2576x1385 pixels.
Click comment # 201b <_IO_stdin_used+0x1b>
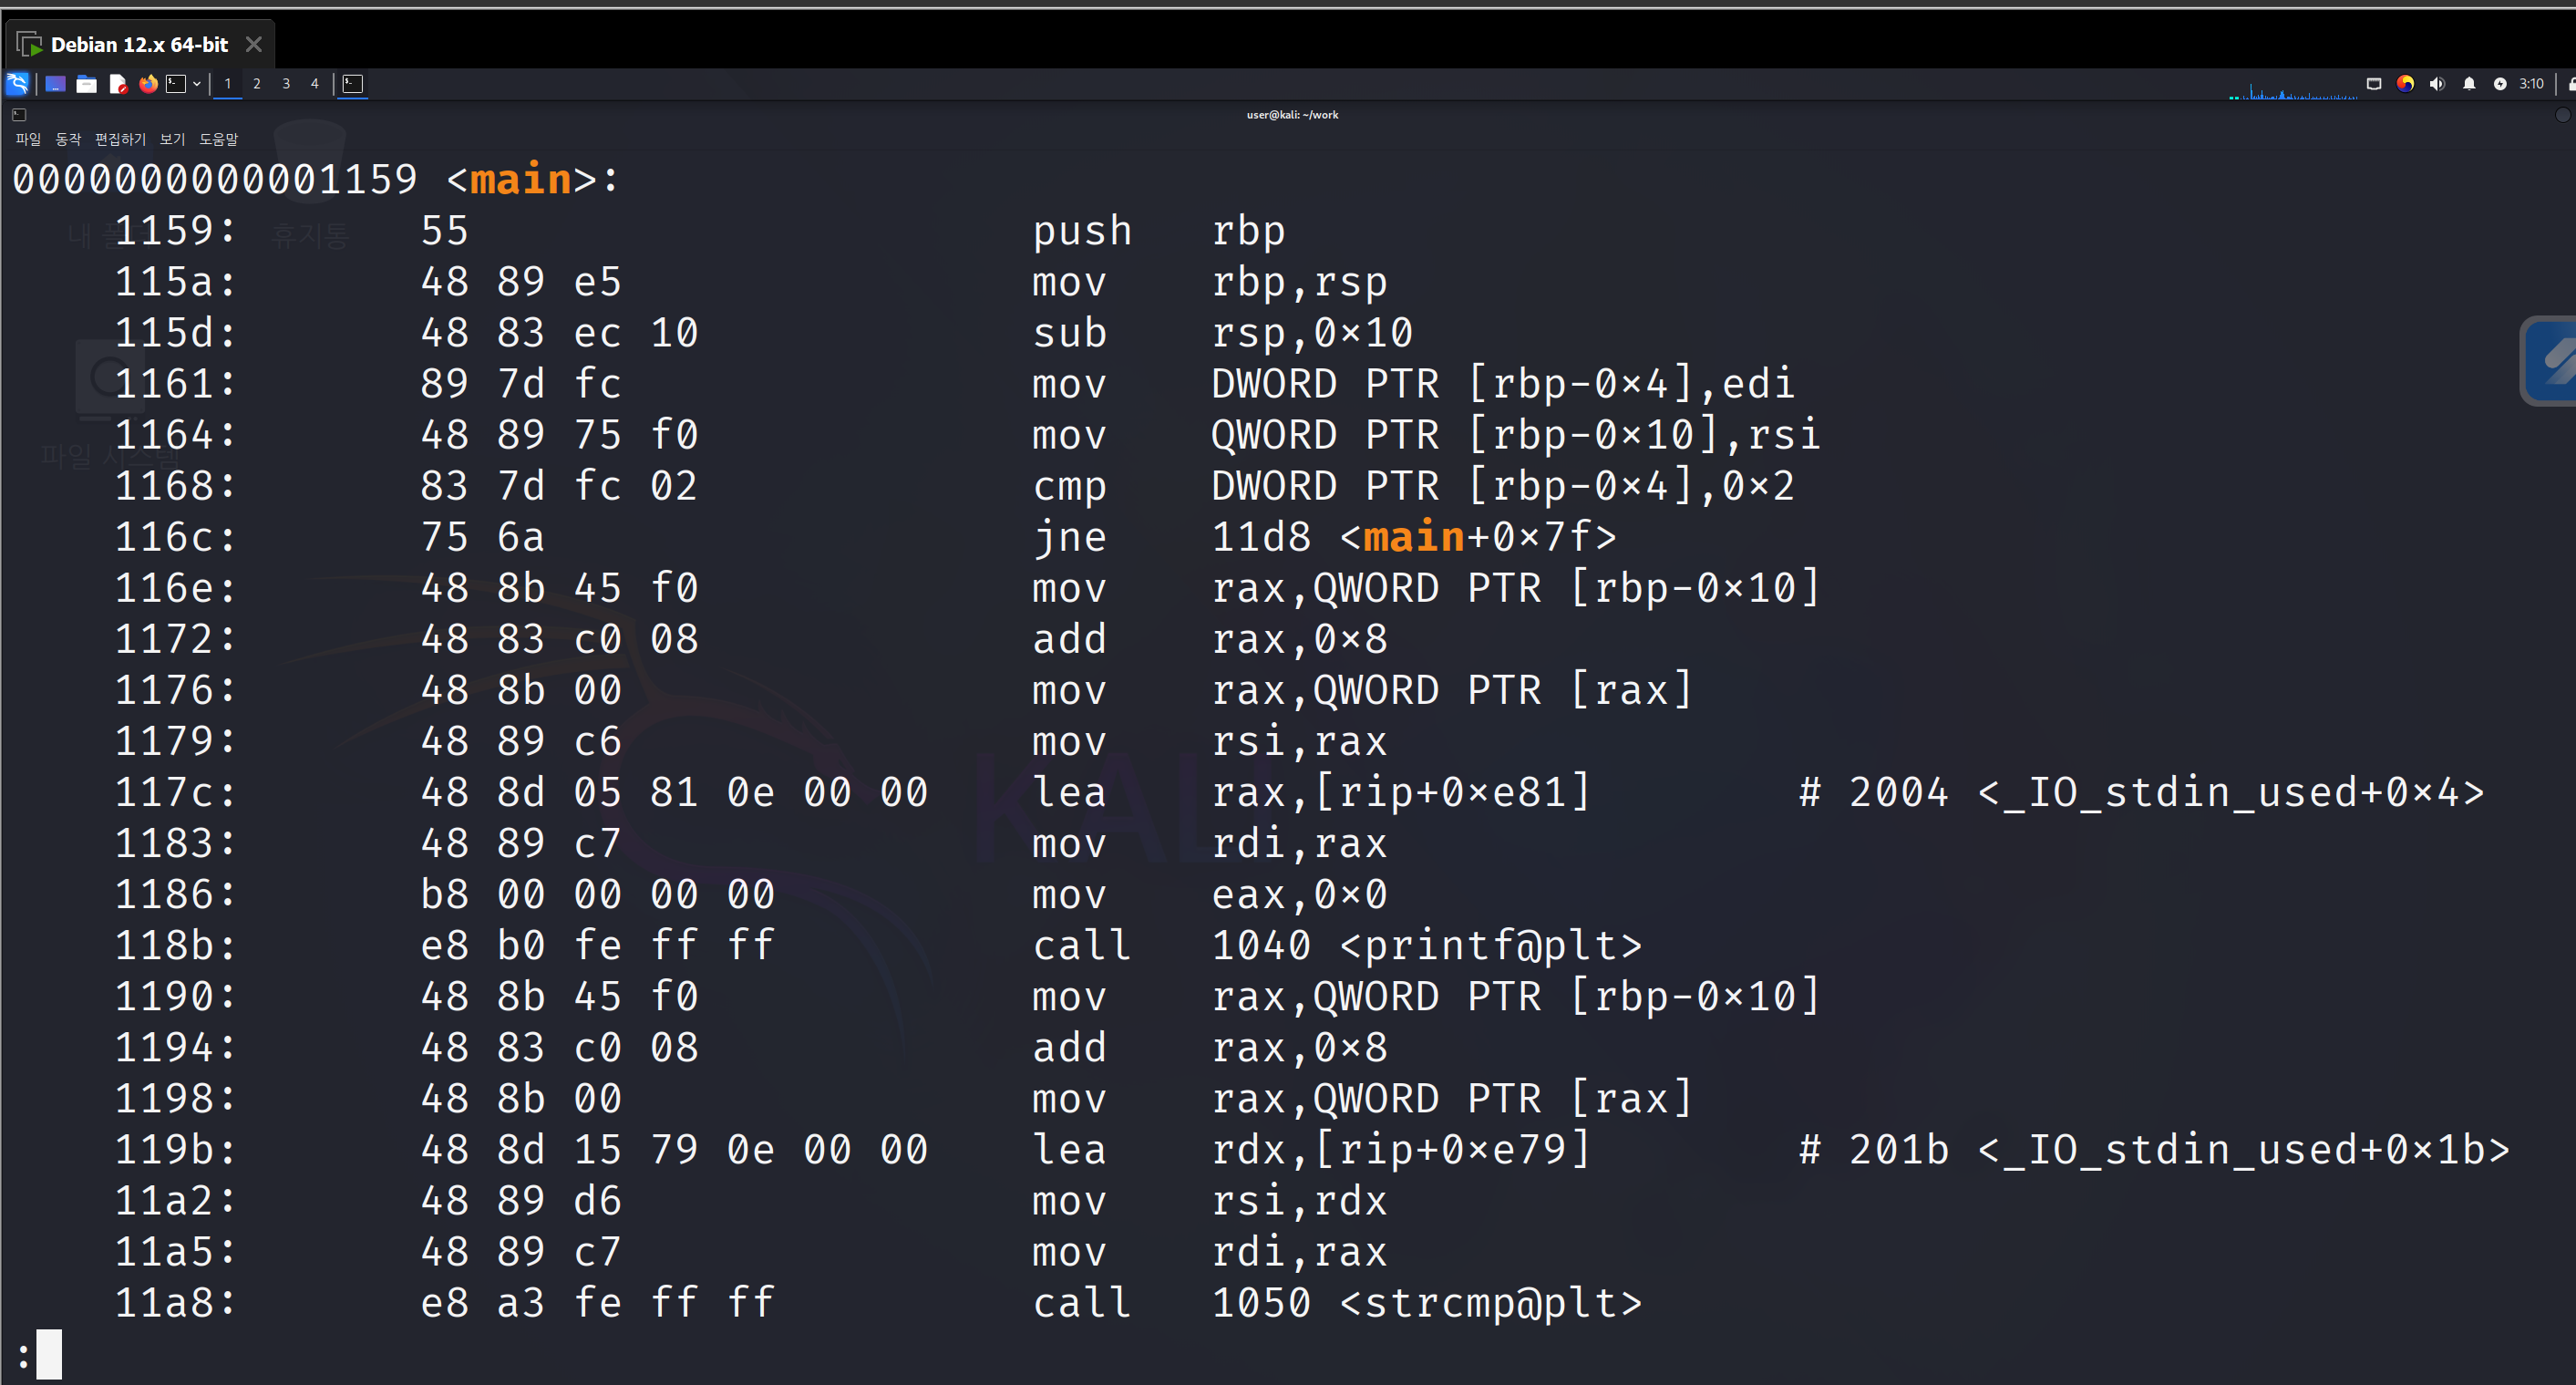[x=2154, y=1150]
